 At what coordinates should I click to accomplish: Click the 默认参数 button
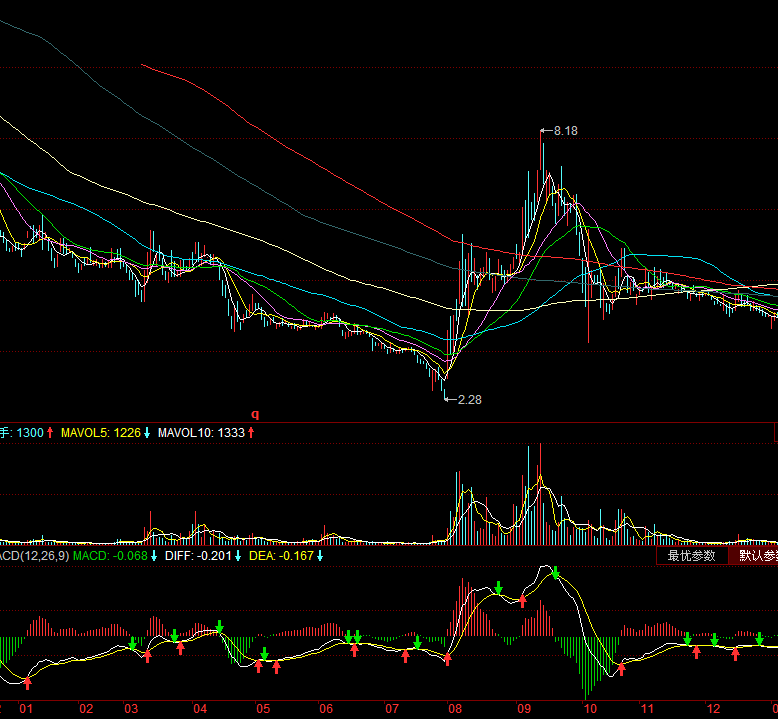coord(756,556)
